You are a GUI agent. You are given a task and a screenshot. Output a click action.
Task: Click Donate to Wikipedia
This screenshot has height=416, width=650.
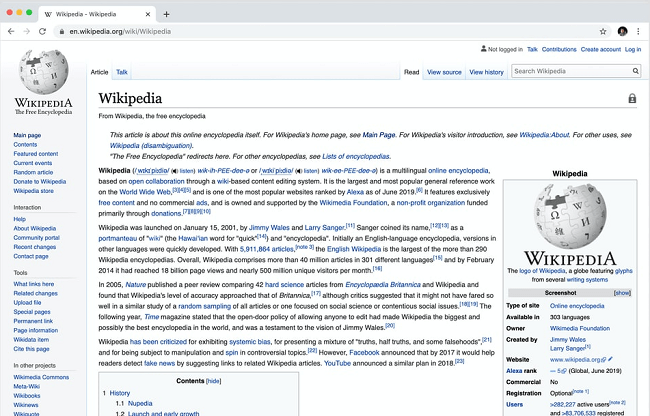coord(40,181)
